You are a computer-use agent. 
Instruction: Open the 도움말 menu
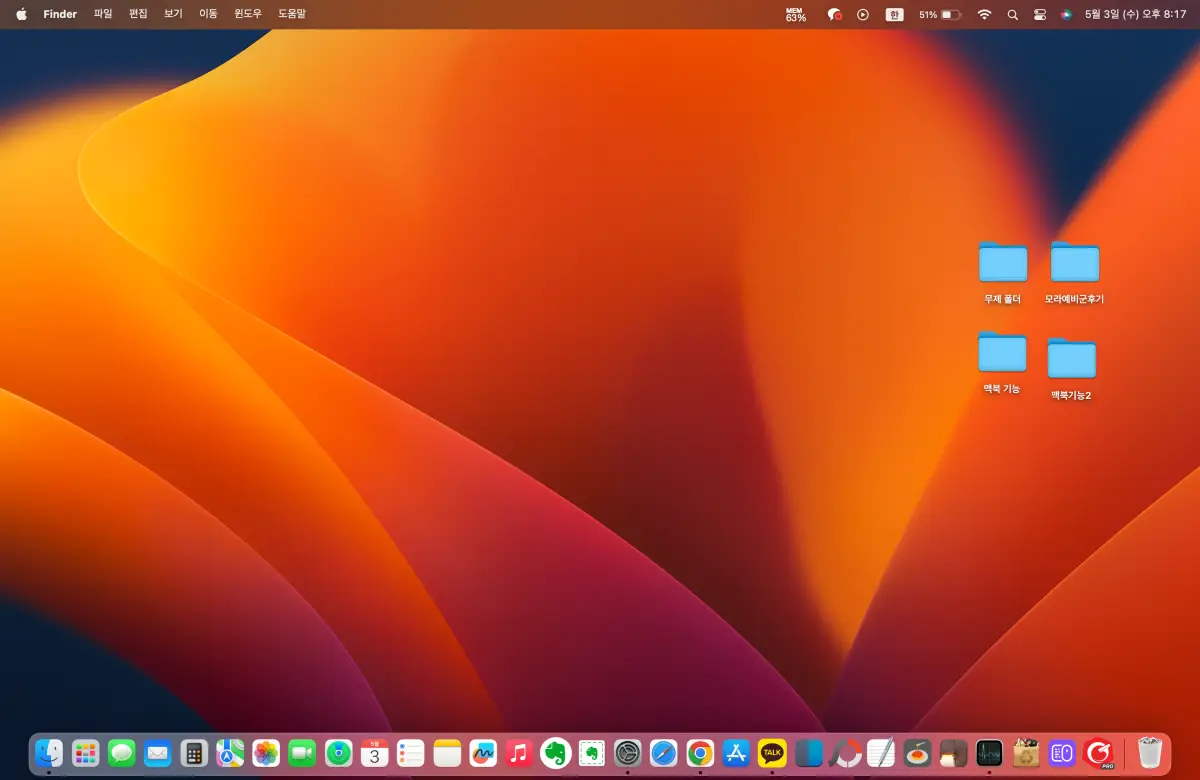pos(292,14)
